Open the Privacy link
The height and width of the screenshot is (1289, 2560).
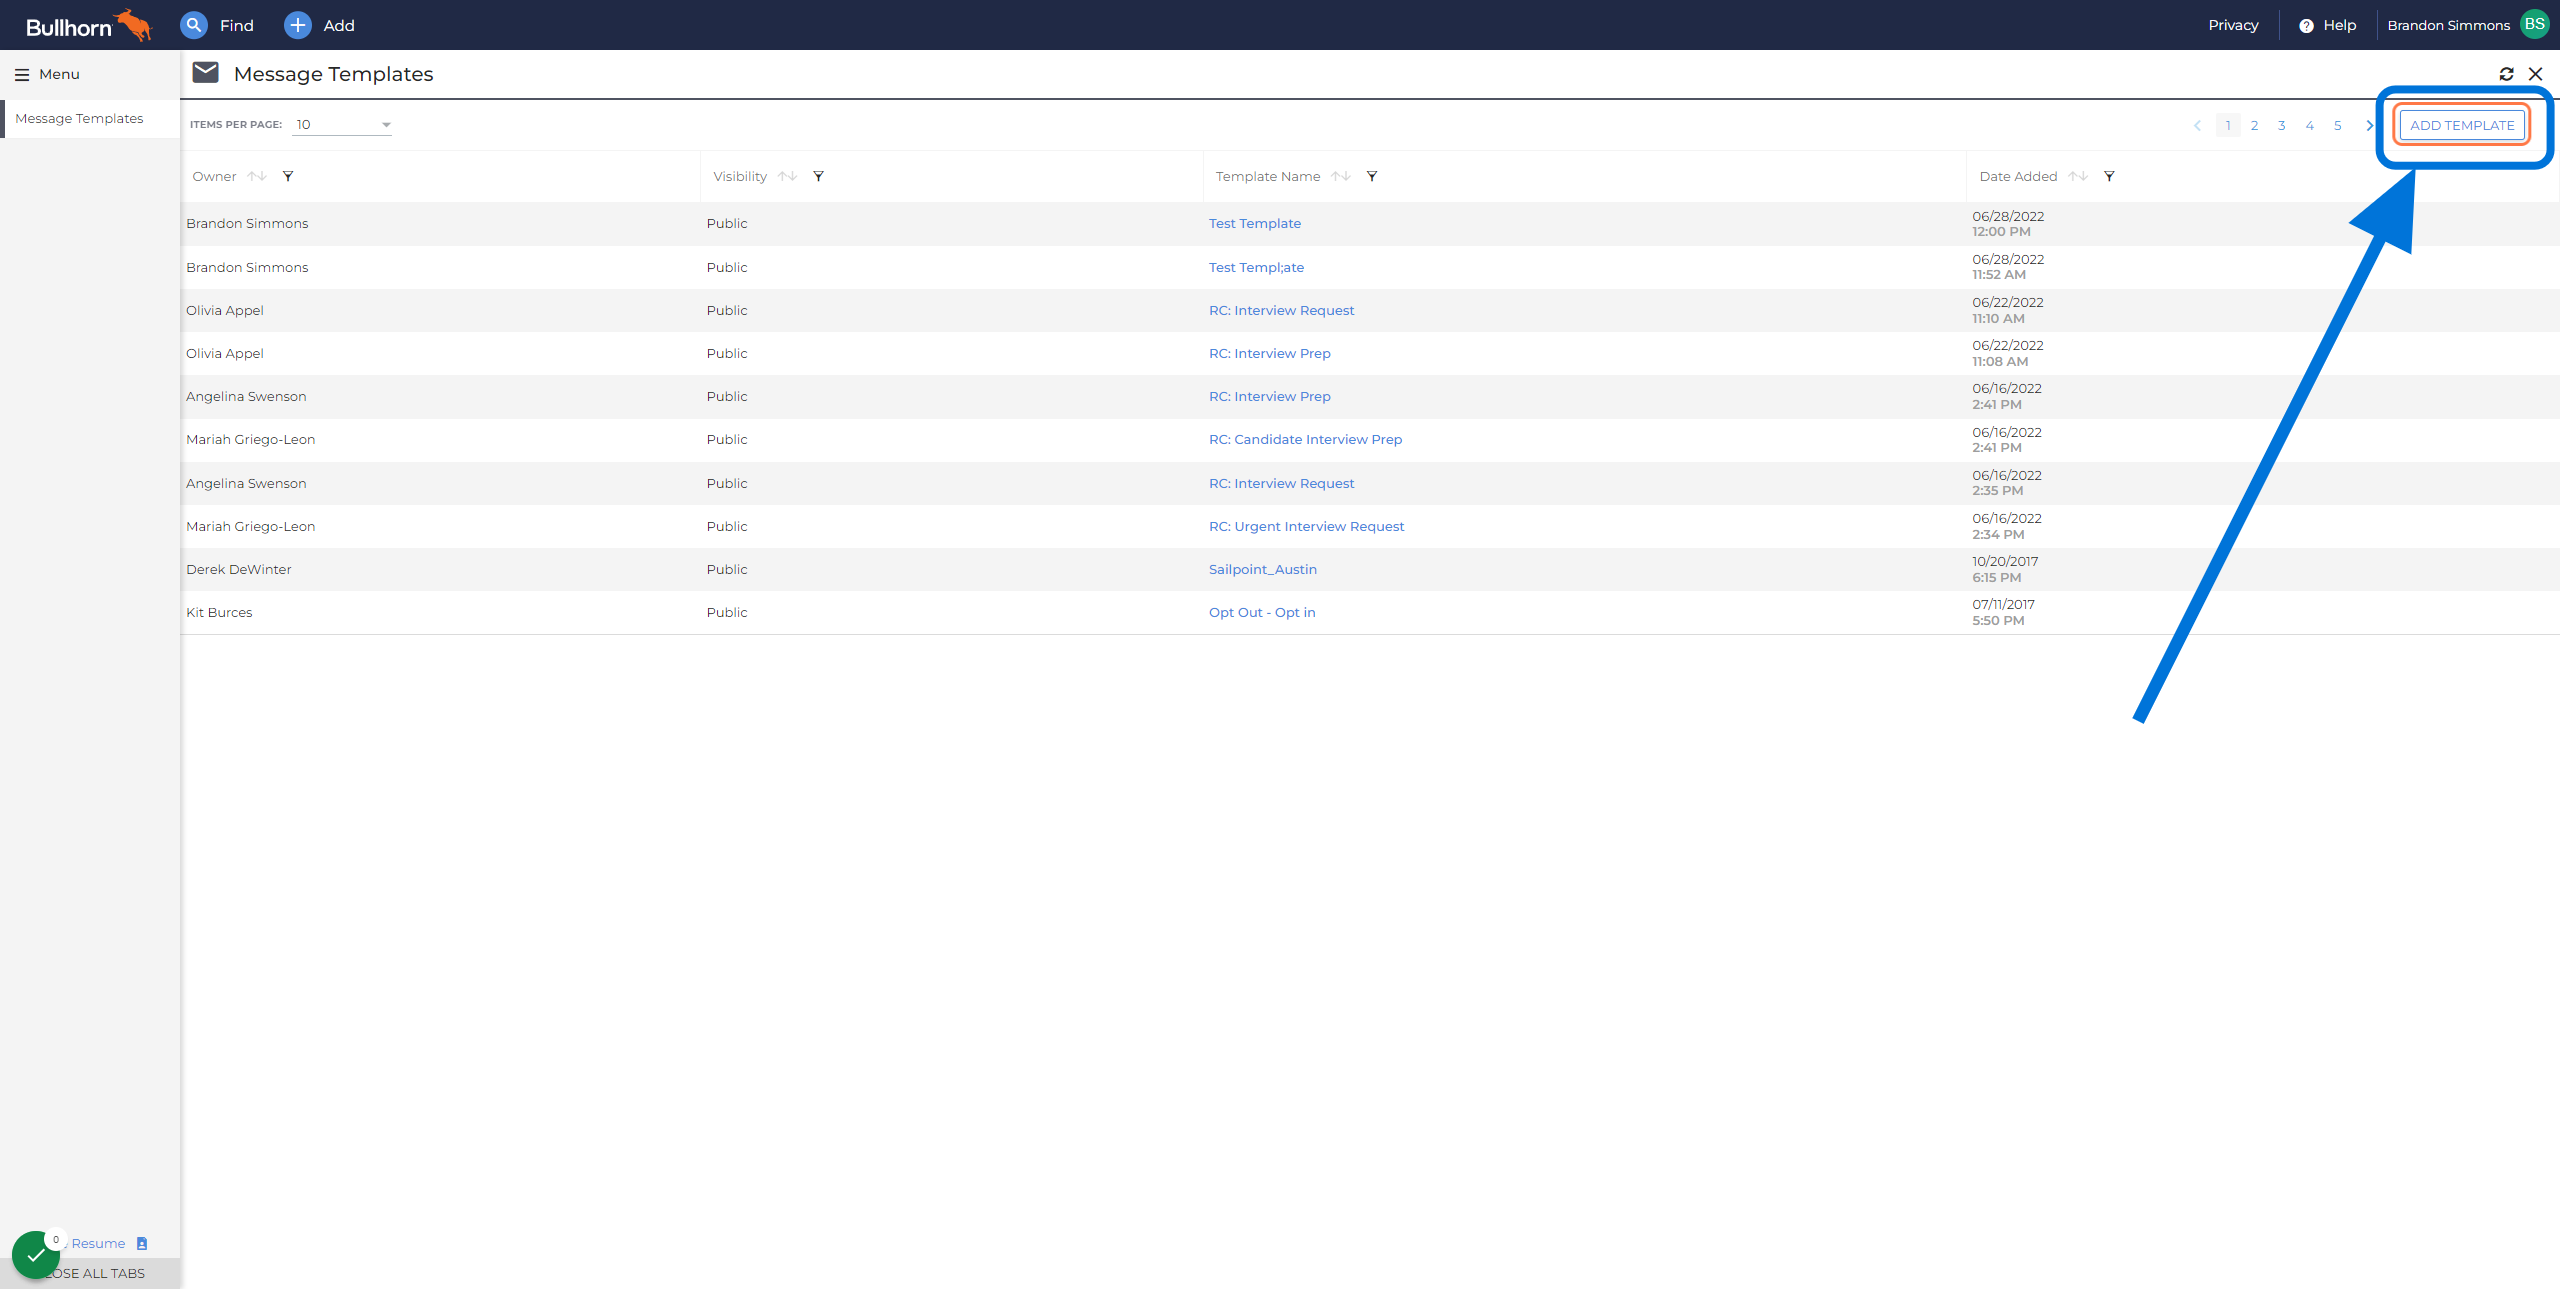coord(2233,25)
